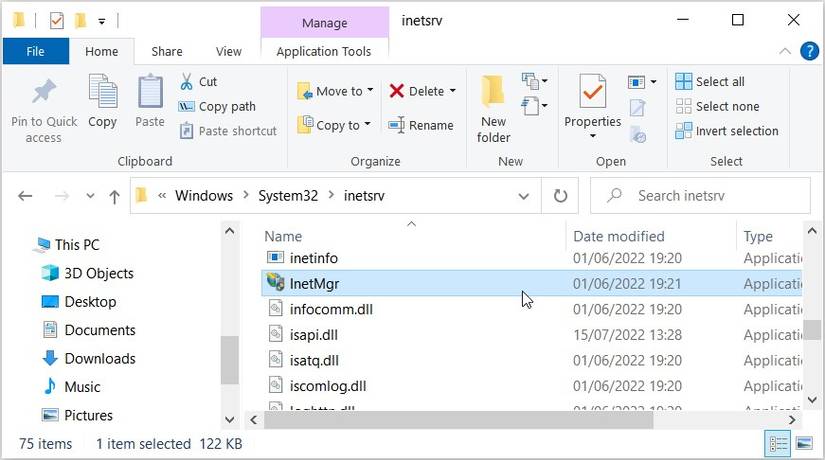The width and height of the screenshot is (825, 460).
Task: Switch to Large icons view in status bar
Action: [x=804, y=444]
